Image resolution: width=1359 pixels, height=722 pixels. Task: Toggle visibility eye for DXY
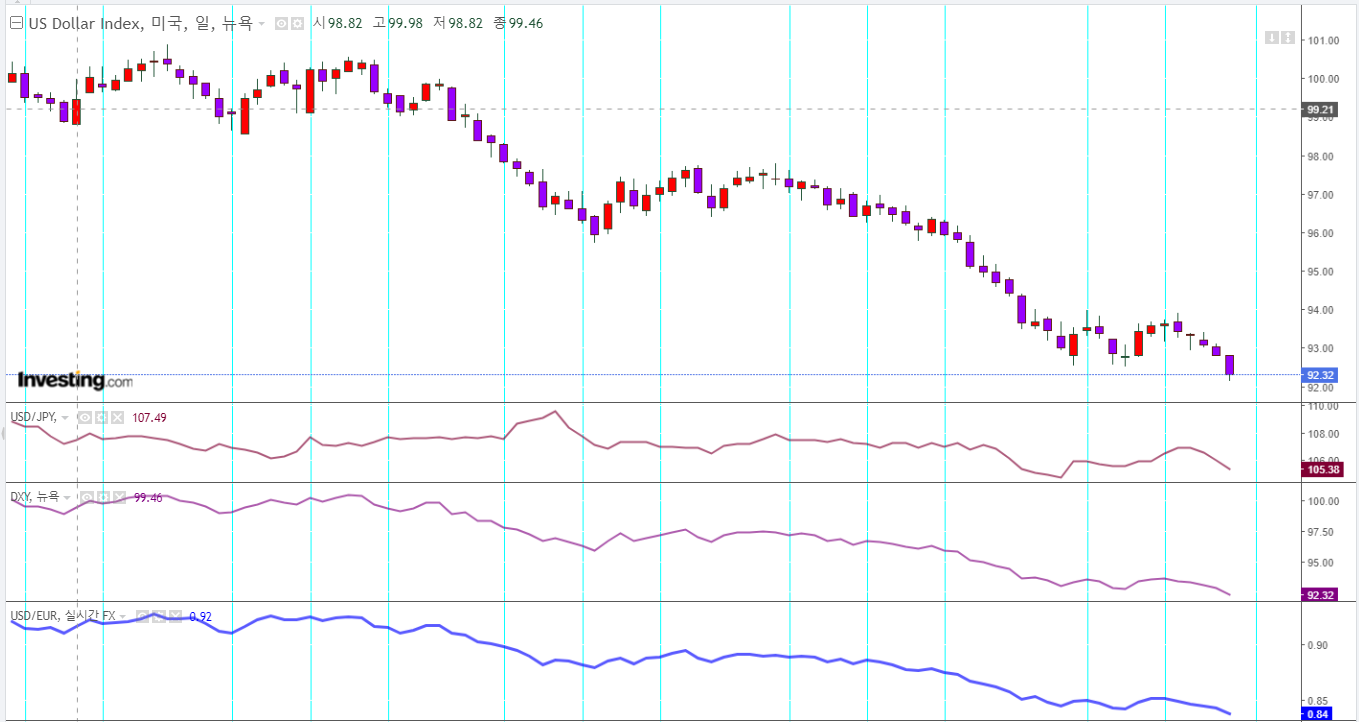[86, 497]
